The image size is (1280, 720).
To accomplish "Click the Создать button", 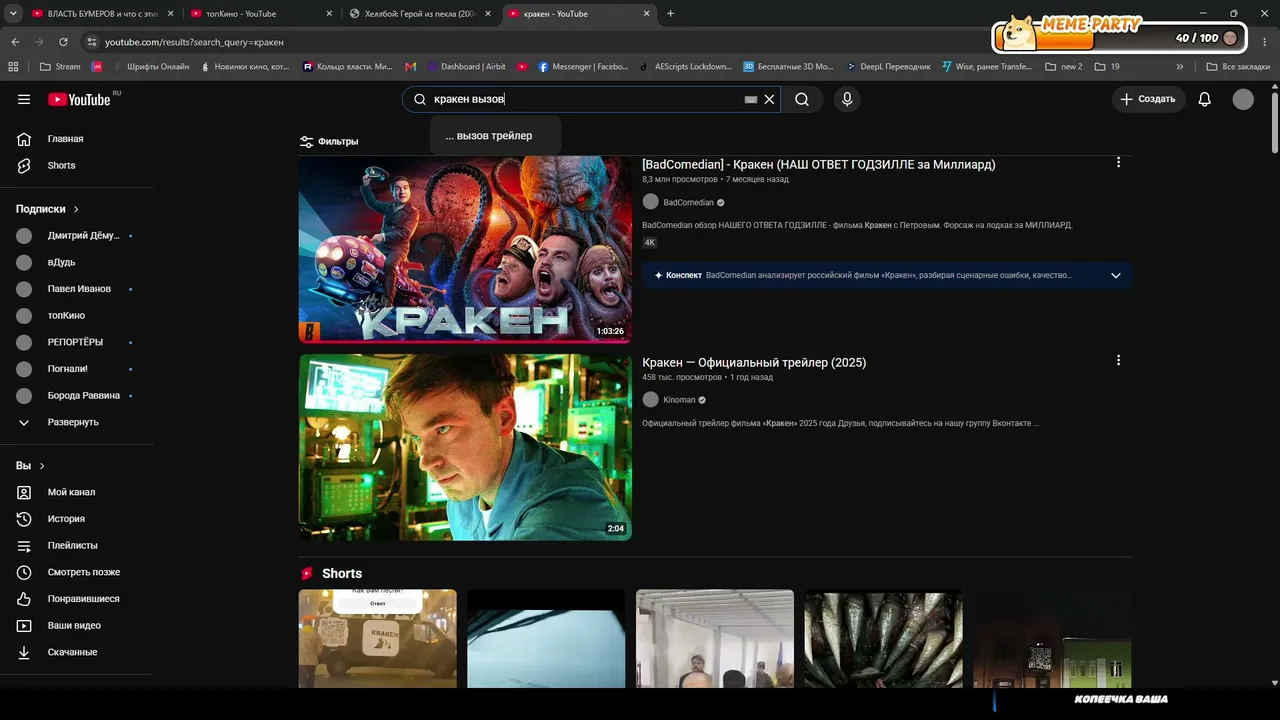I will (1148, 99).
